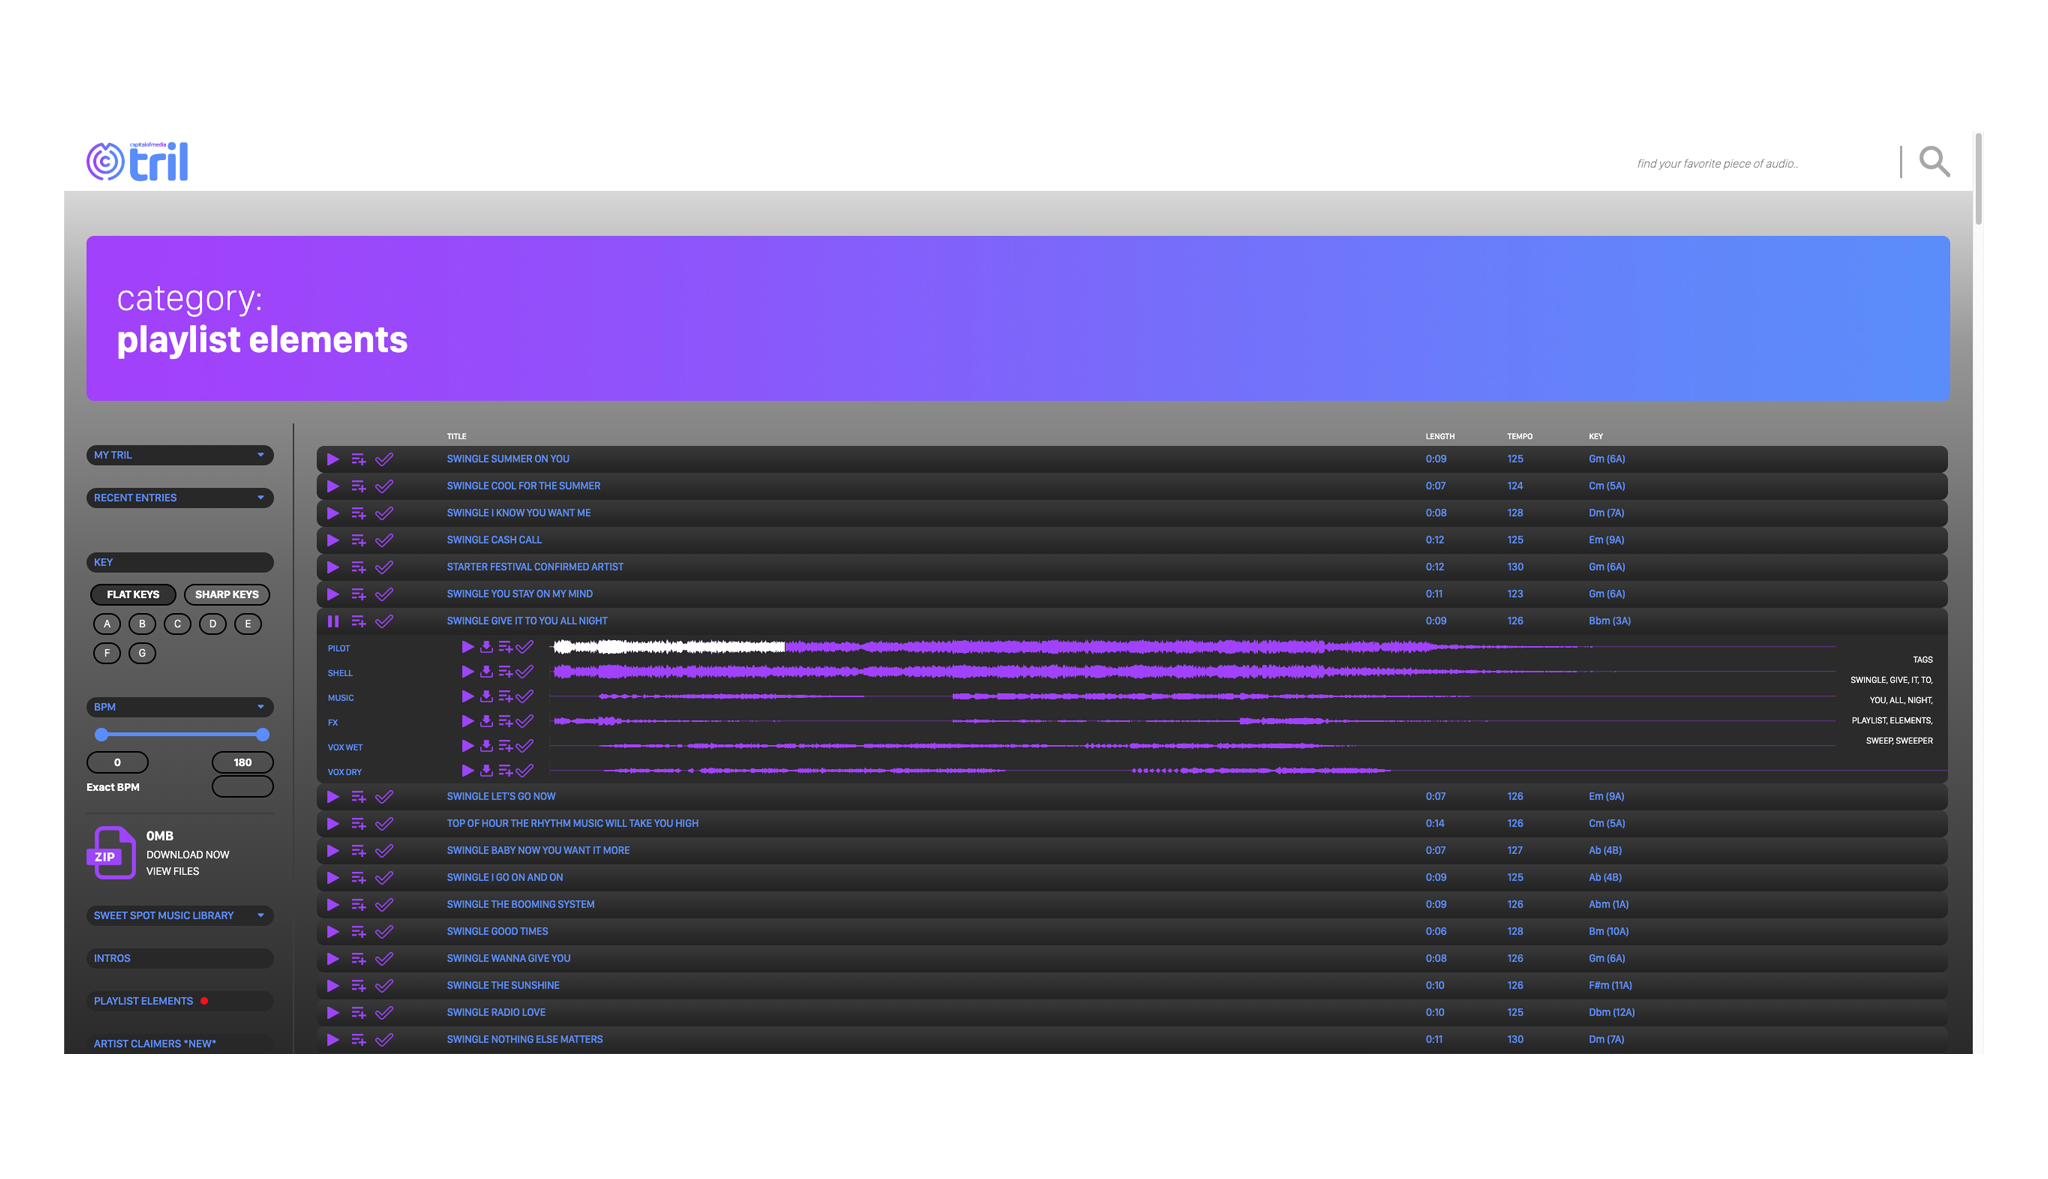Add Top Of Hour Rhythm Music to playlist
The height and width of the screenshot is (1179, 2048).
(x=358, y=824)
